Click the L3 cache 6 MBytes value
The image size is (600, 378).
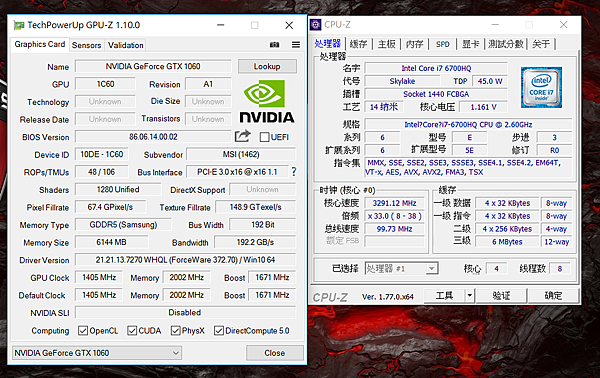click(x=507, y=242)
